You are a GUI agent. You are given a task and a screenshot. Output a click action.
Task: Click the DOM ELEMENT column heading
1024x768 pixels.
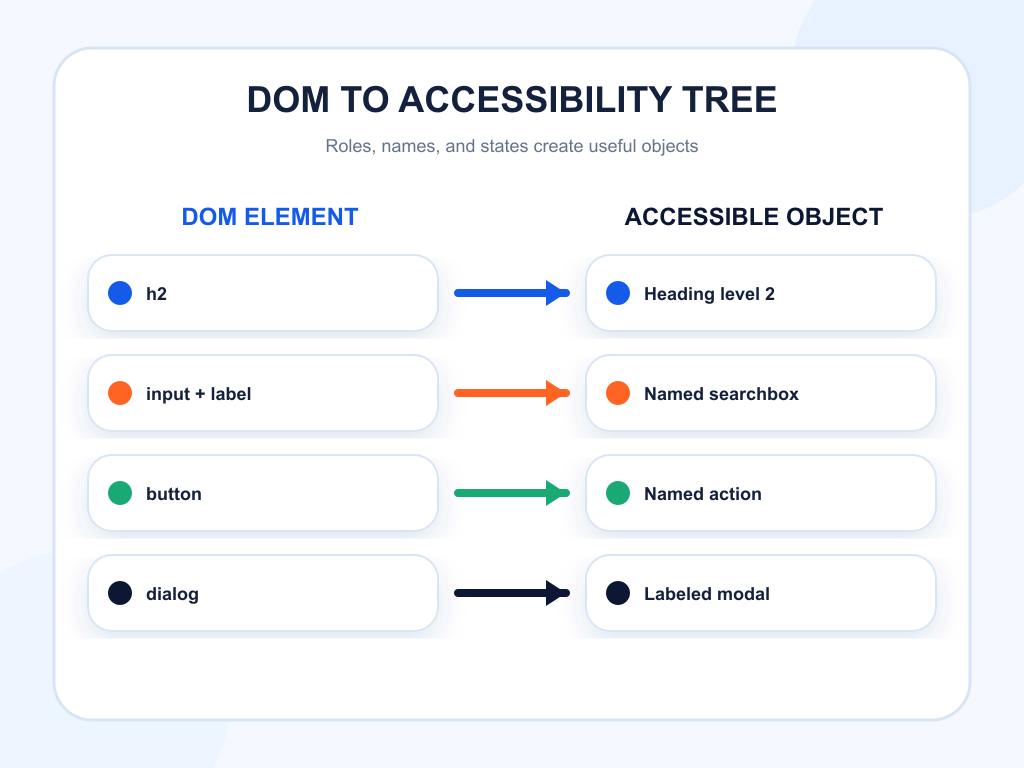[x=270, y=217]
